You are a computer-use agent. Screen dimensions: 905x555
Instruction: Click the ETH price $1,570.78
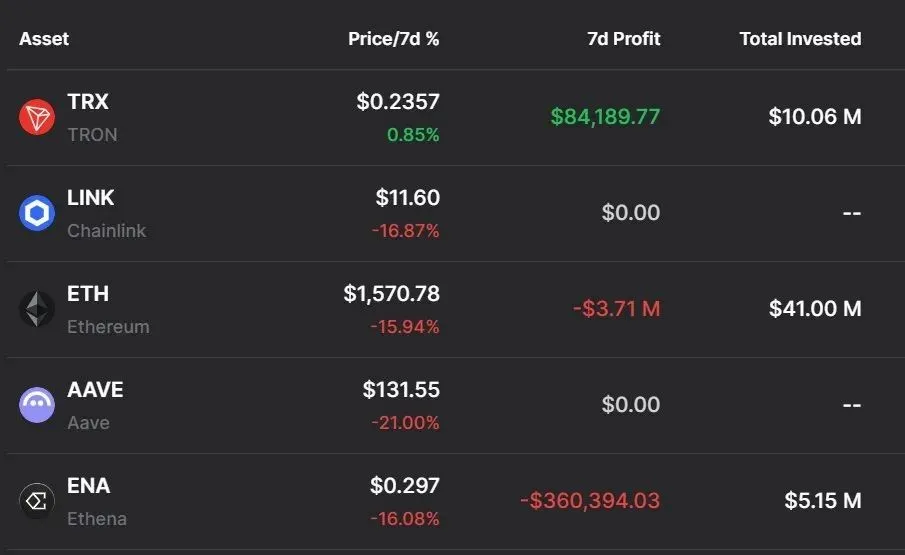(x=391, y=294)
